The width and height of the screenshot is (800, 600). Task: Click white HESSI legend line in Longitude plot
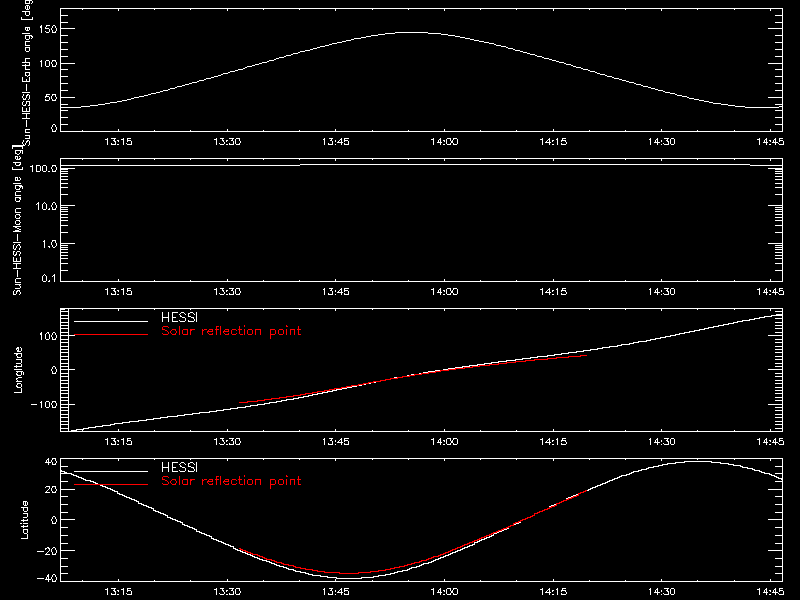pyautogui.click(x=111, y=321)
